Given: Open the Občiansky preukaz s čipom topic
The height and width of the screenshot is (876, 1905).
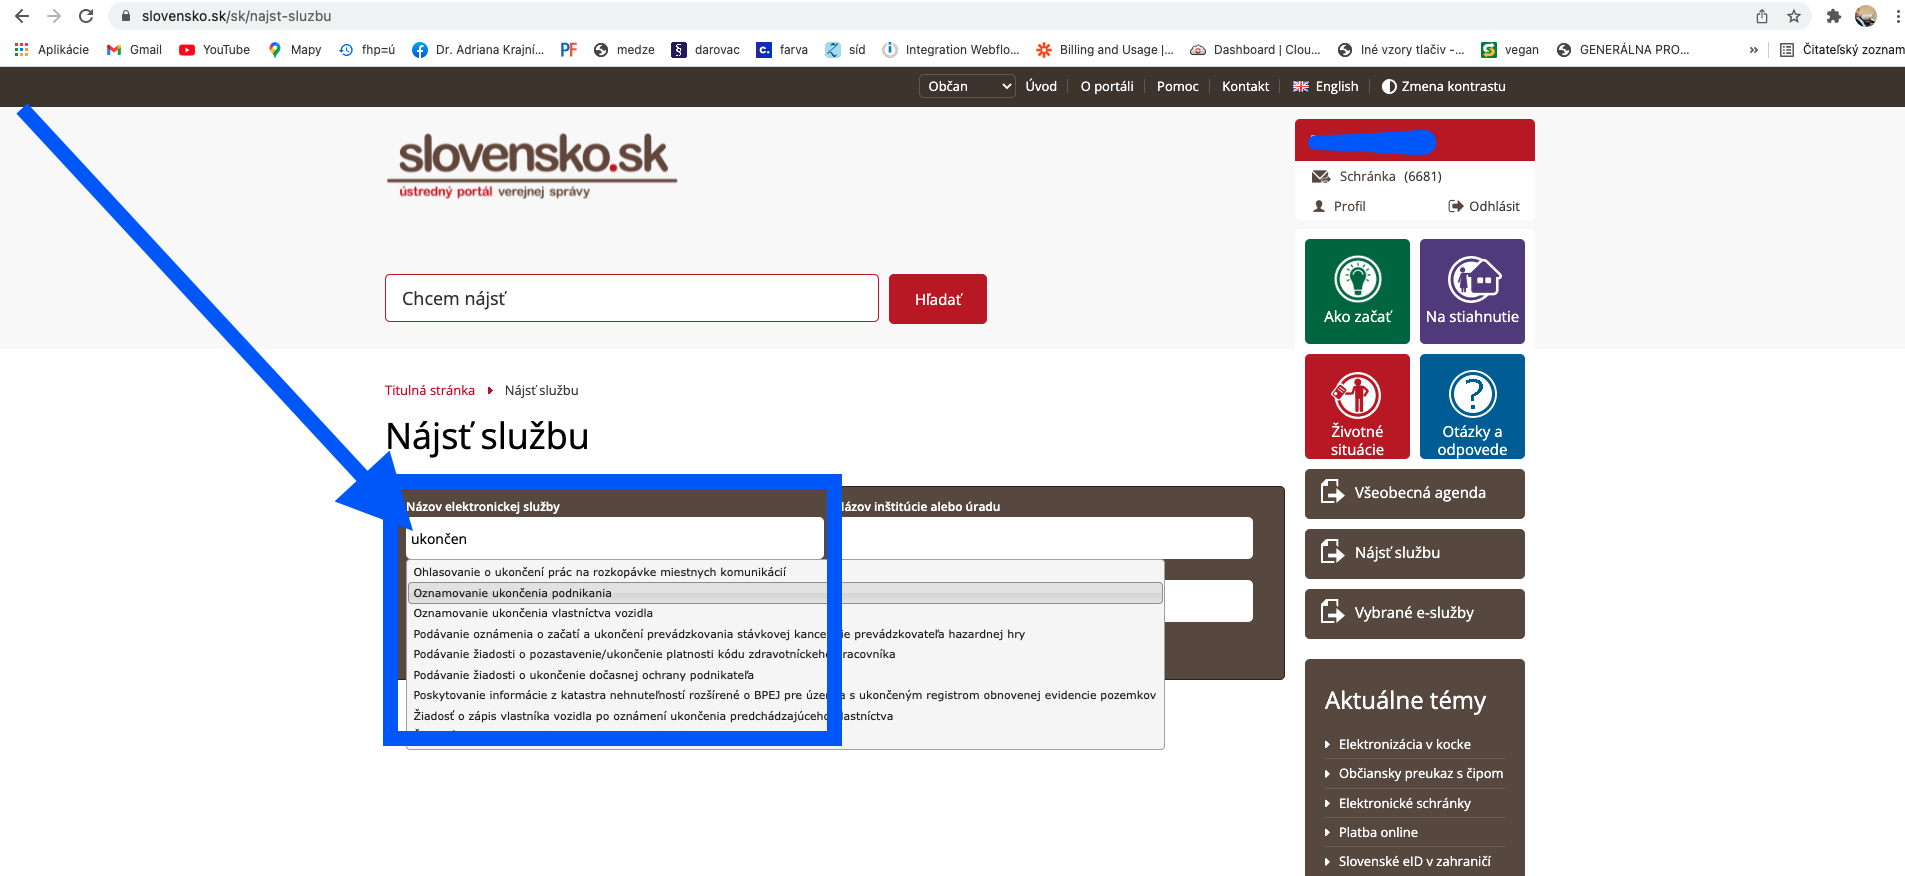Looking at the screenshot, I should point(1421,773).
